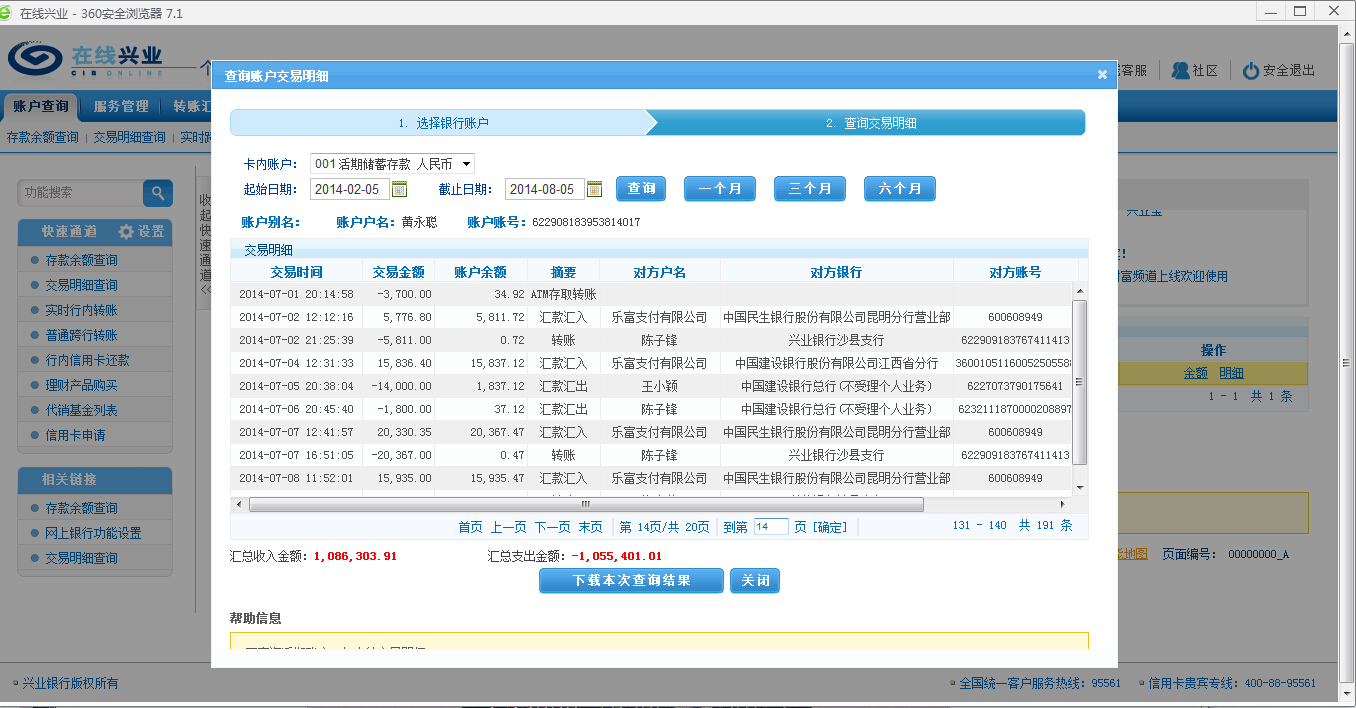
Task: Switch to the Service Management tab
Action: [x=121, y=106]
